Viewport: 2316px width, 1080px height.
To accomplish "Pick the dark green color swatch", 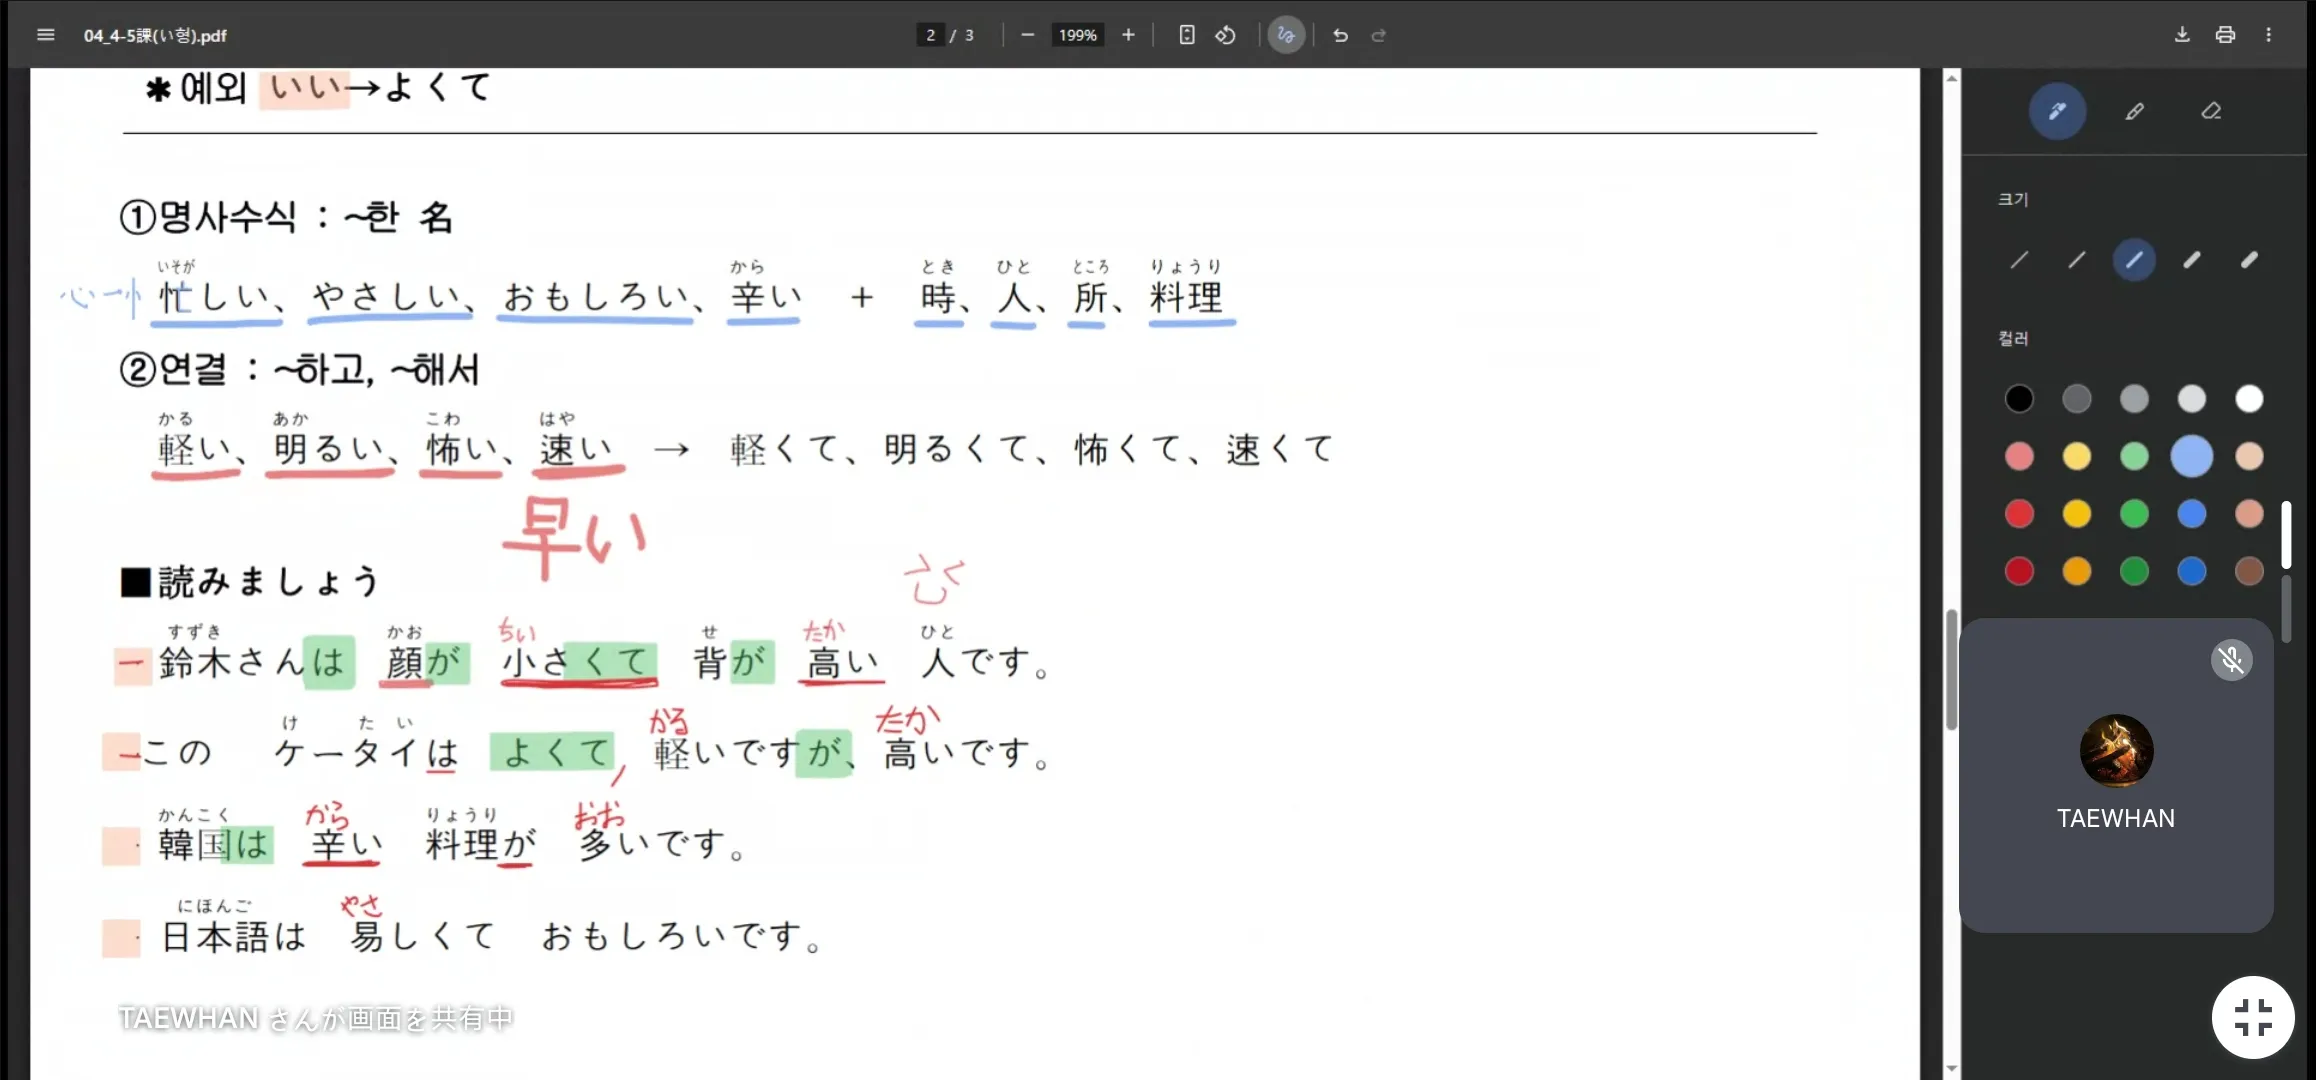I will coord(2134,571).
